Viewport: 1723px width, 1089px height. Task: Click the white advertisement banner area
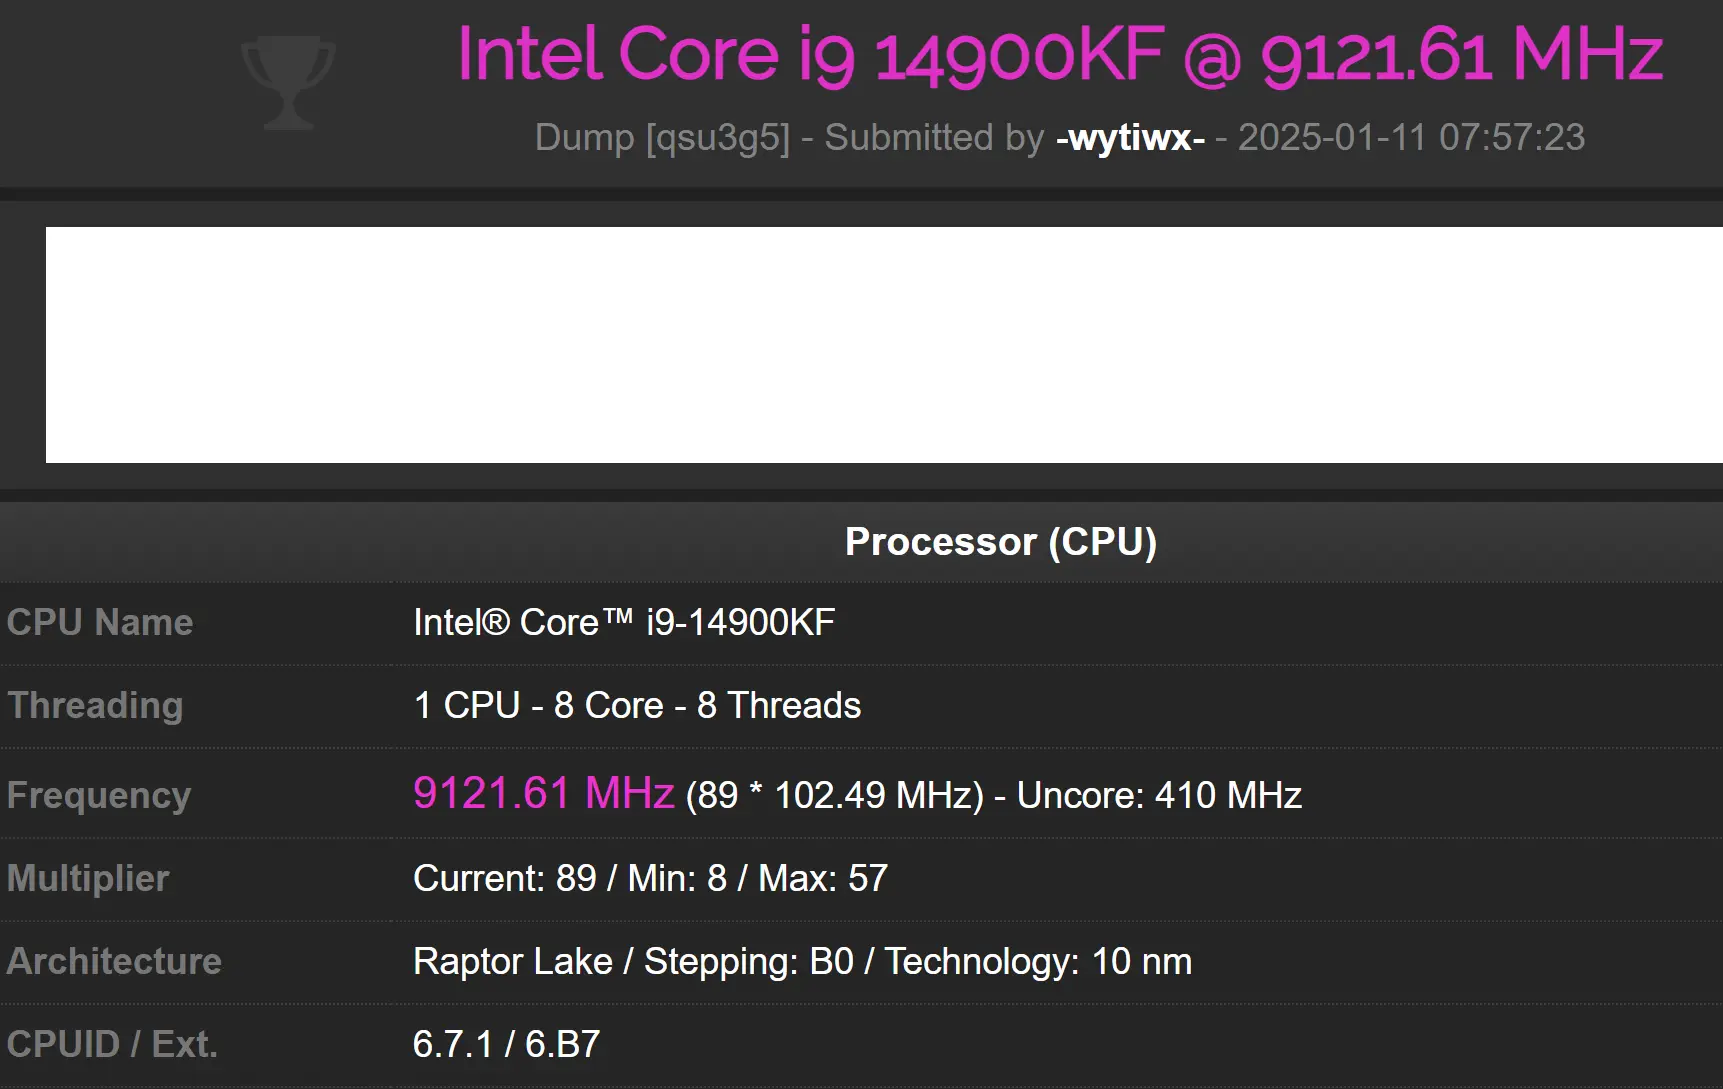click(884, 345)
